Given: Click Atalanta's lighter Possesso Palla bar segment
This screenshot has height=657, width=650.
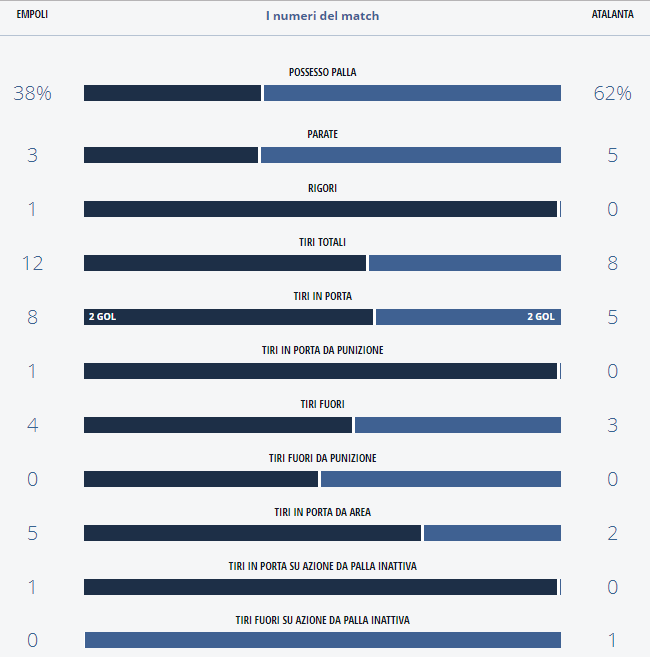Looking at the screenshot, I should click(411, 93).
